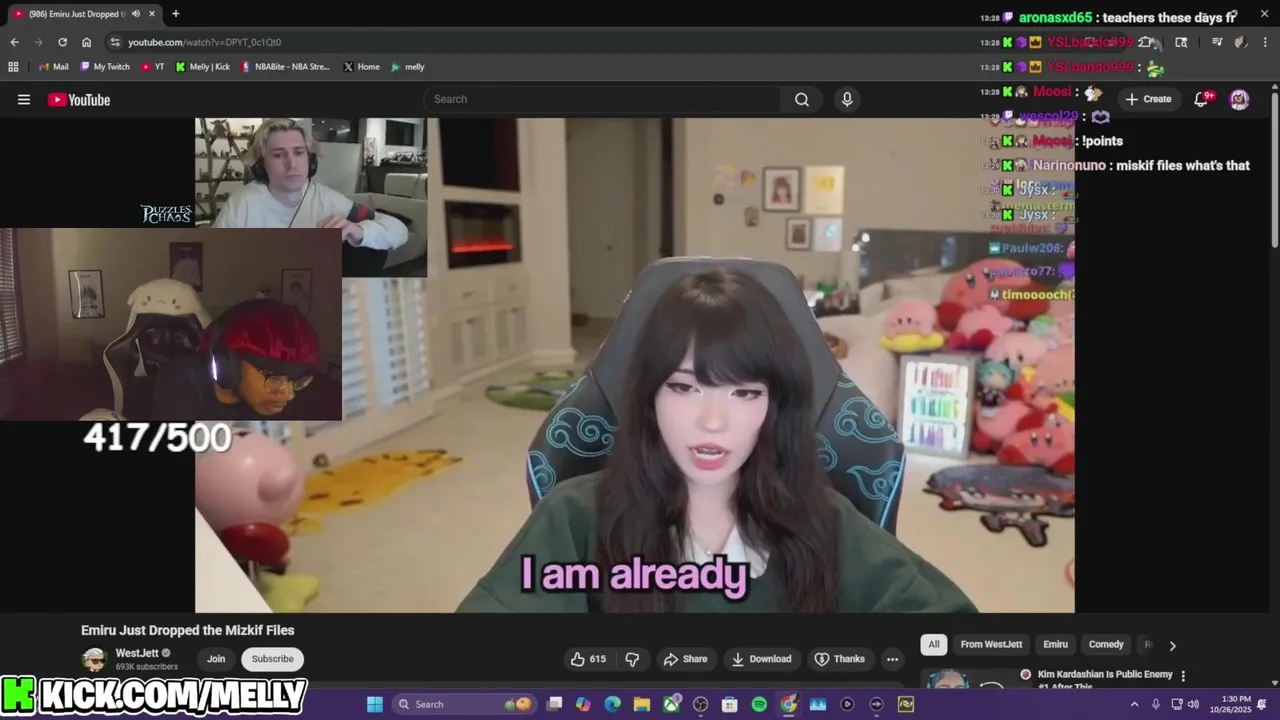Go to YouTube home via the logo

tap(79, 99)
